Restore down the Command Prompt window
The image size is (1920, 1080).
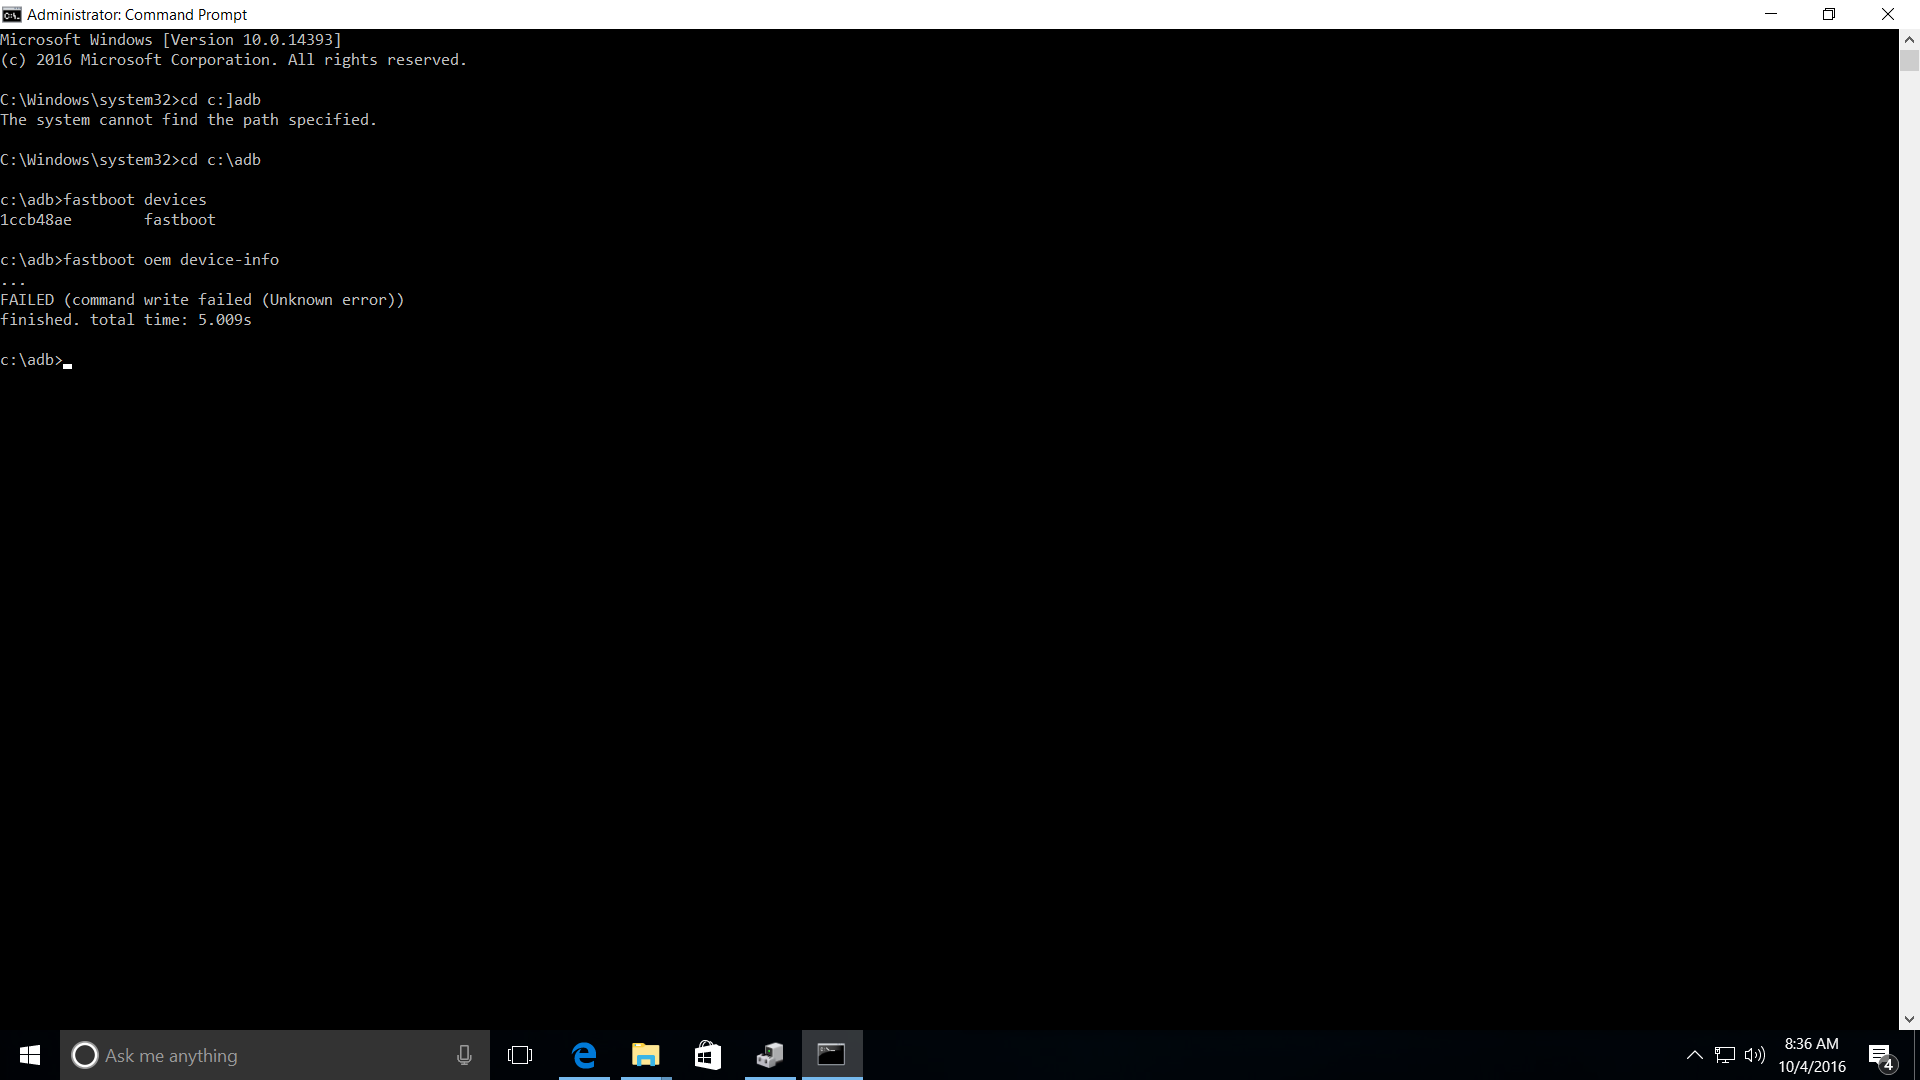[1829, 14]
